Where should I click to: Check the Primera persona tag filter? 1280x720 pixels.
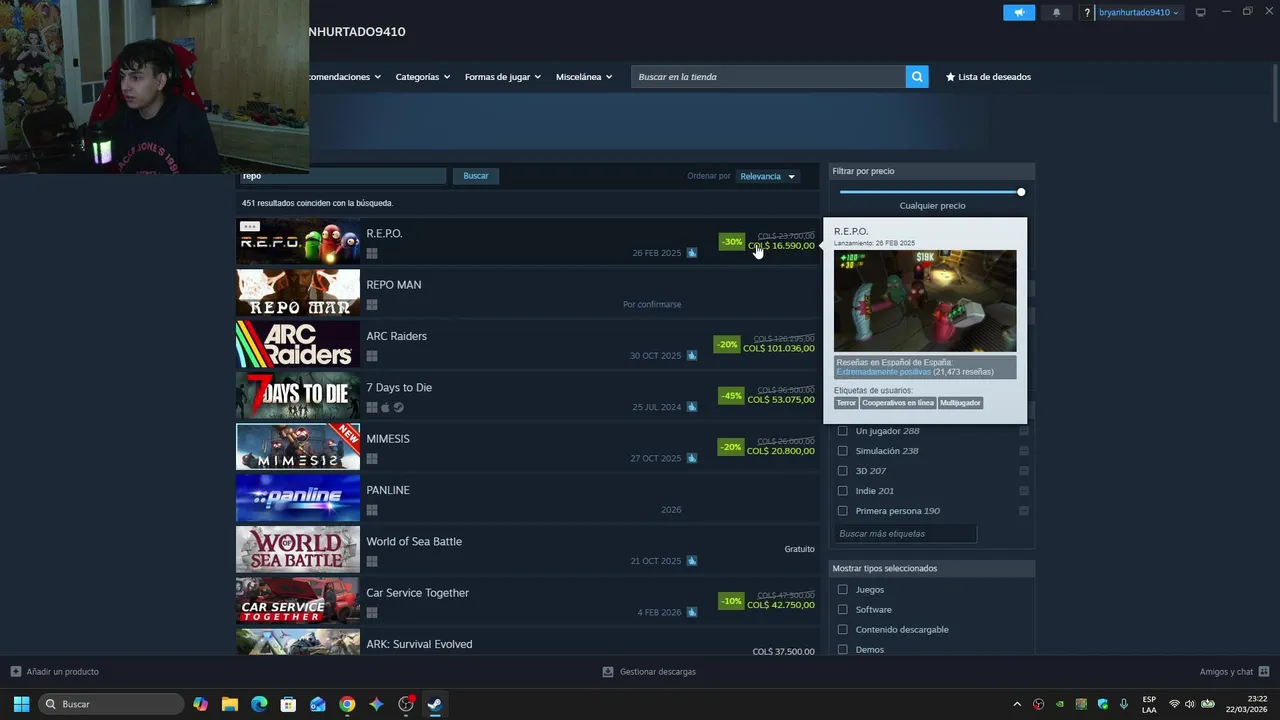(x=842, y=511)
